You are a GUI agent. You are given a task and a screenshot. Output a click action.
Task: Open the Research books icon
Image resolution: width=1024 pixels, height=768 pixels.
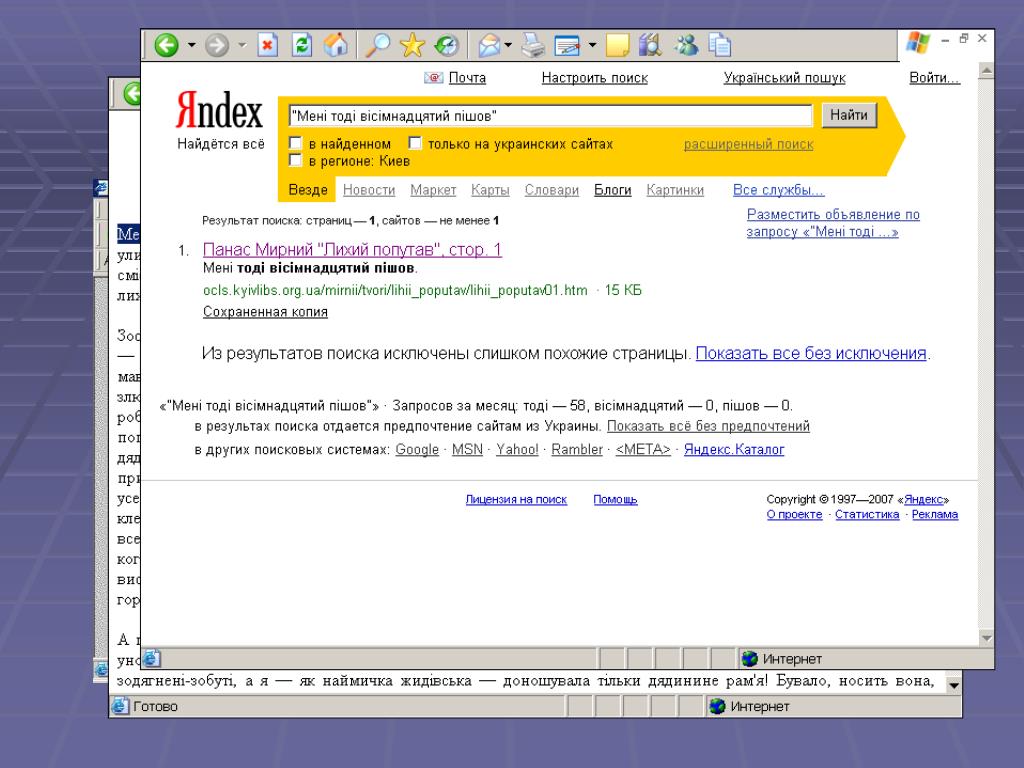coord(650,45)
